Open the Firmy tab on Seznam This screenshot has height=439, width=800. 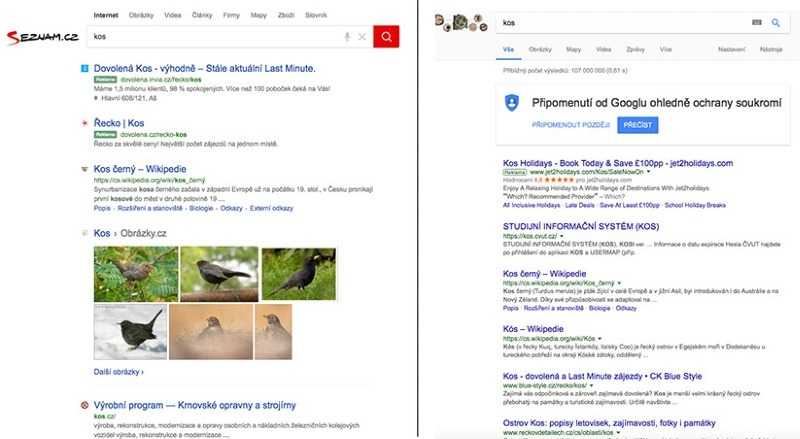point(231,15)
